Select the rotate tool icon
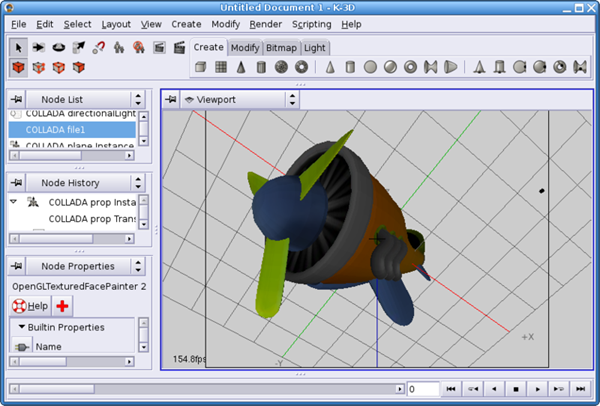Viewport: 600px width, 406px height. [59, 47]
